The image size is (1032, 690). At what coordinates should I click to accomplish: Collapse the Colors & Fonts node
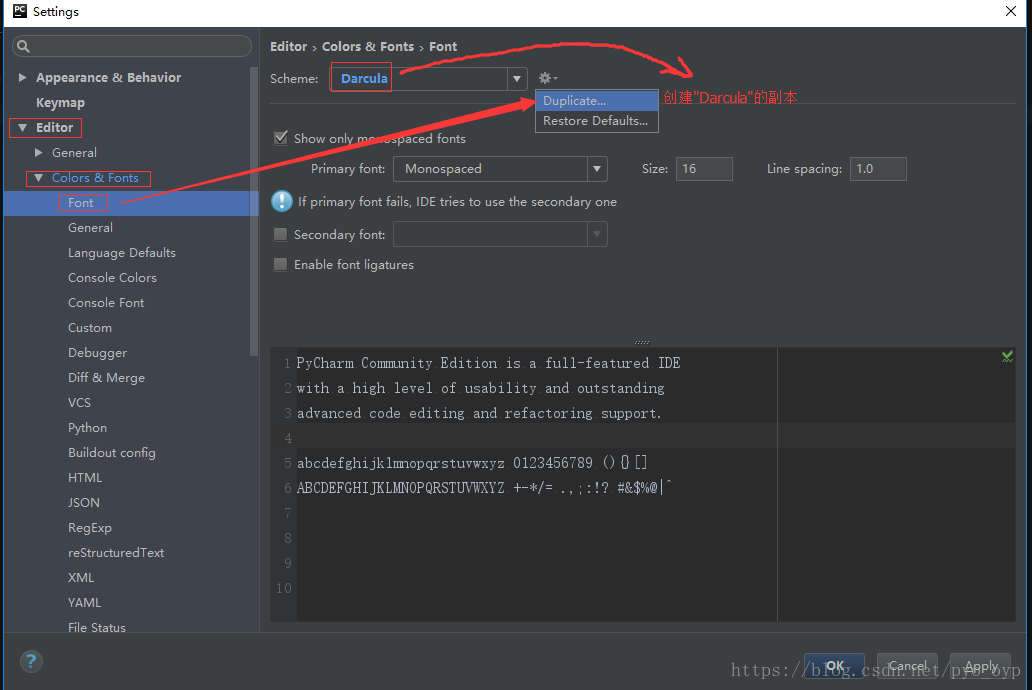[39, 178]
